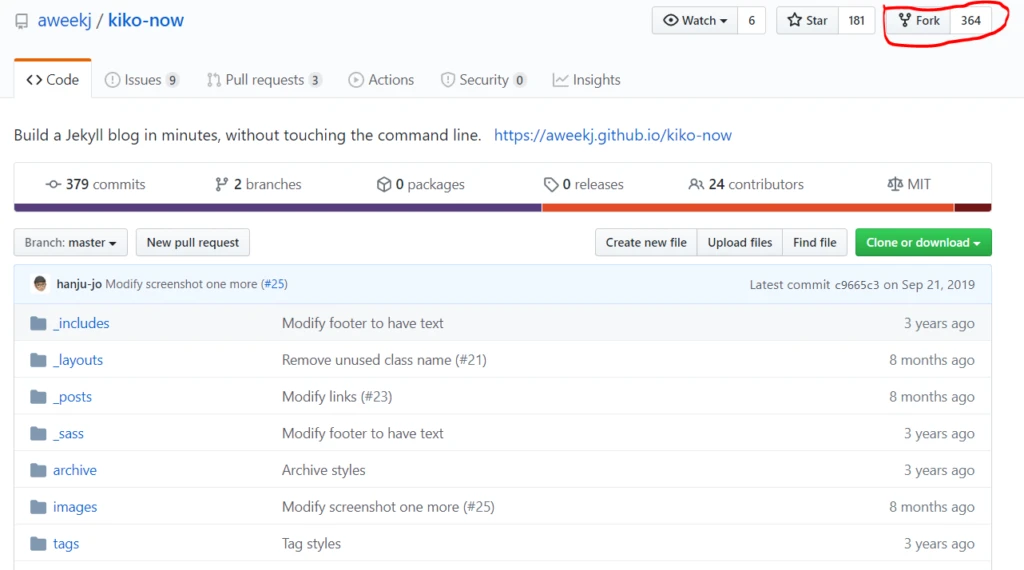
Task: Click the Fork repository button
Action: [x=918, y=21]
